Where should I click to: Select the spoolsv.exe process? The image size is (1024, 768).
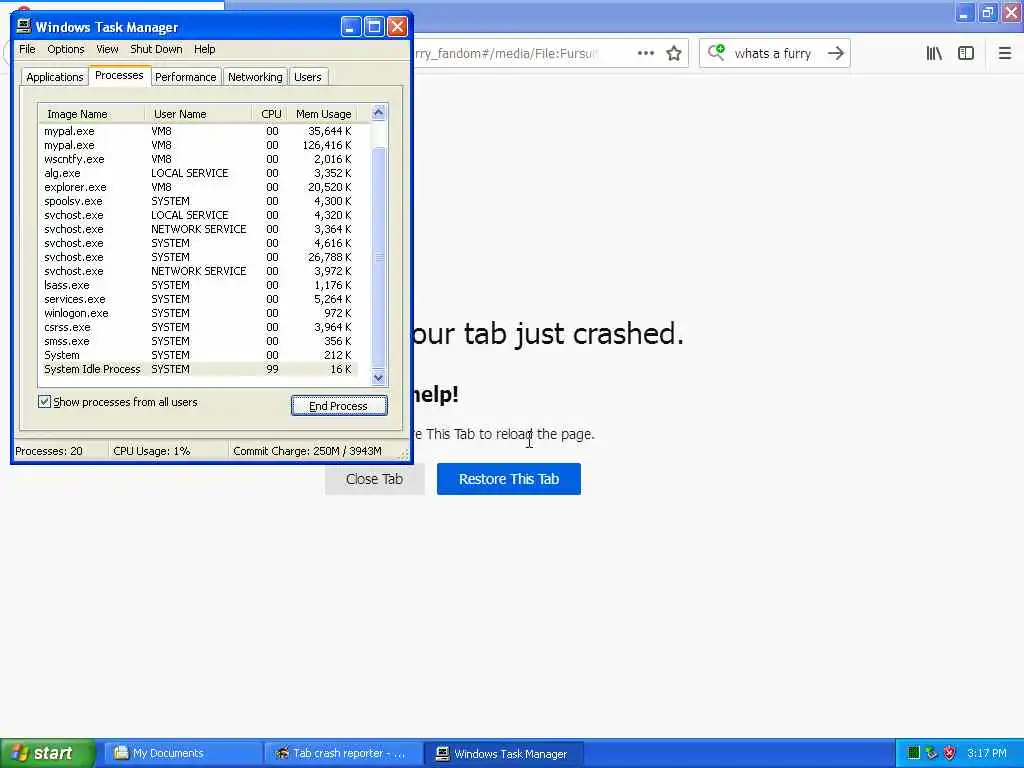(198, 201)
